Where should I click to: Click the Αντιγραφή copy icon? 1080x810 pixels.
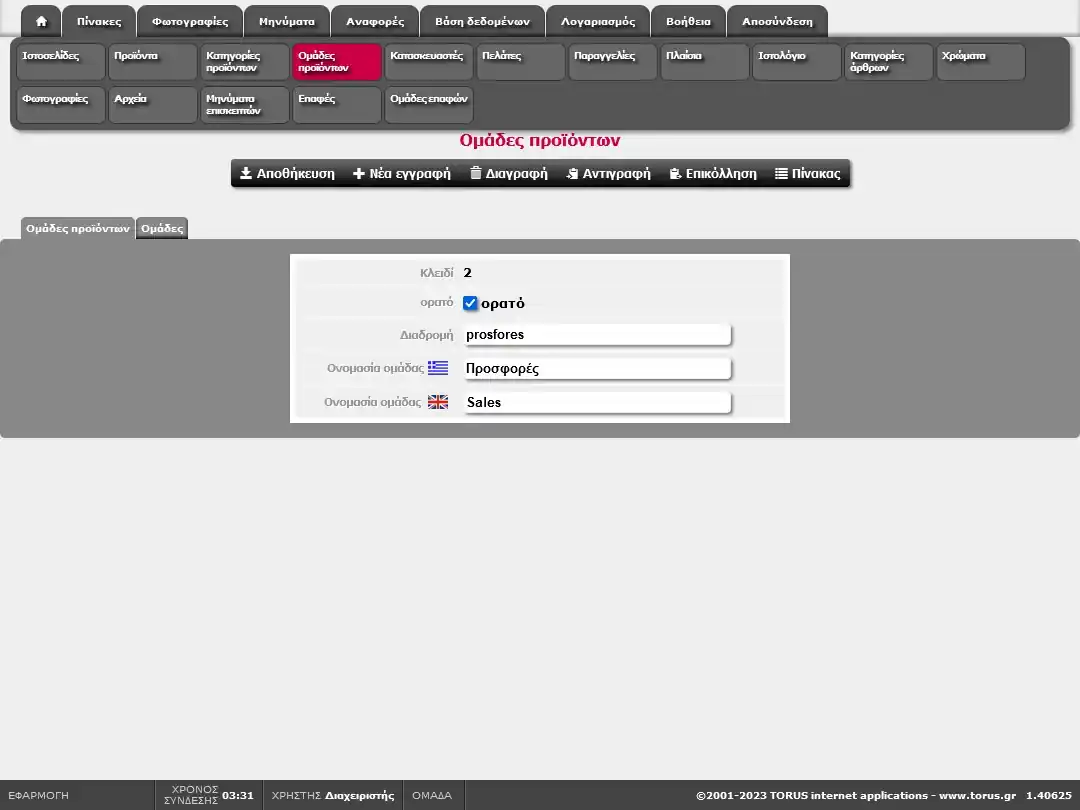[x=573, y=174]
